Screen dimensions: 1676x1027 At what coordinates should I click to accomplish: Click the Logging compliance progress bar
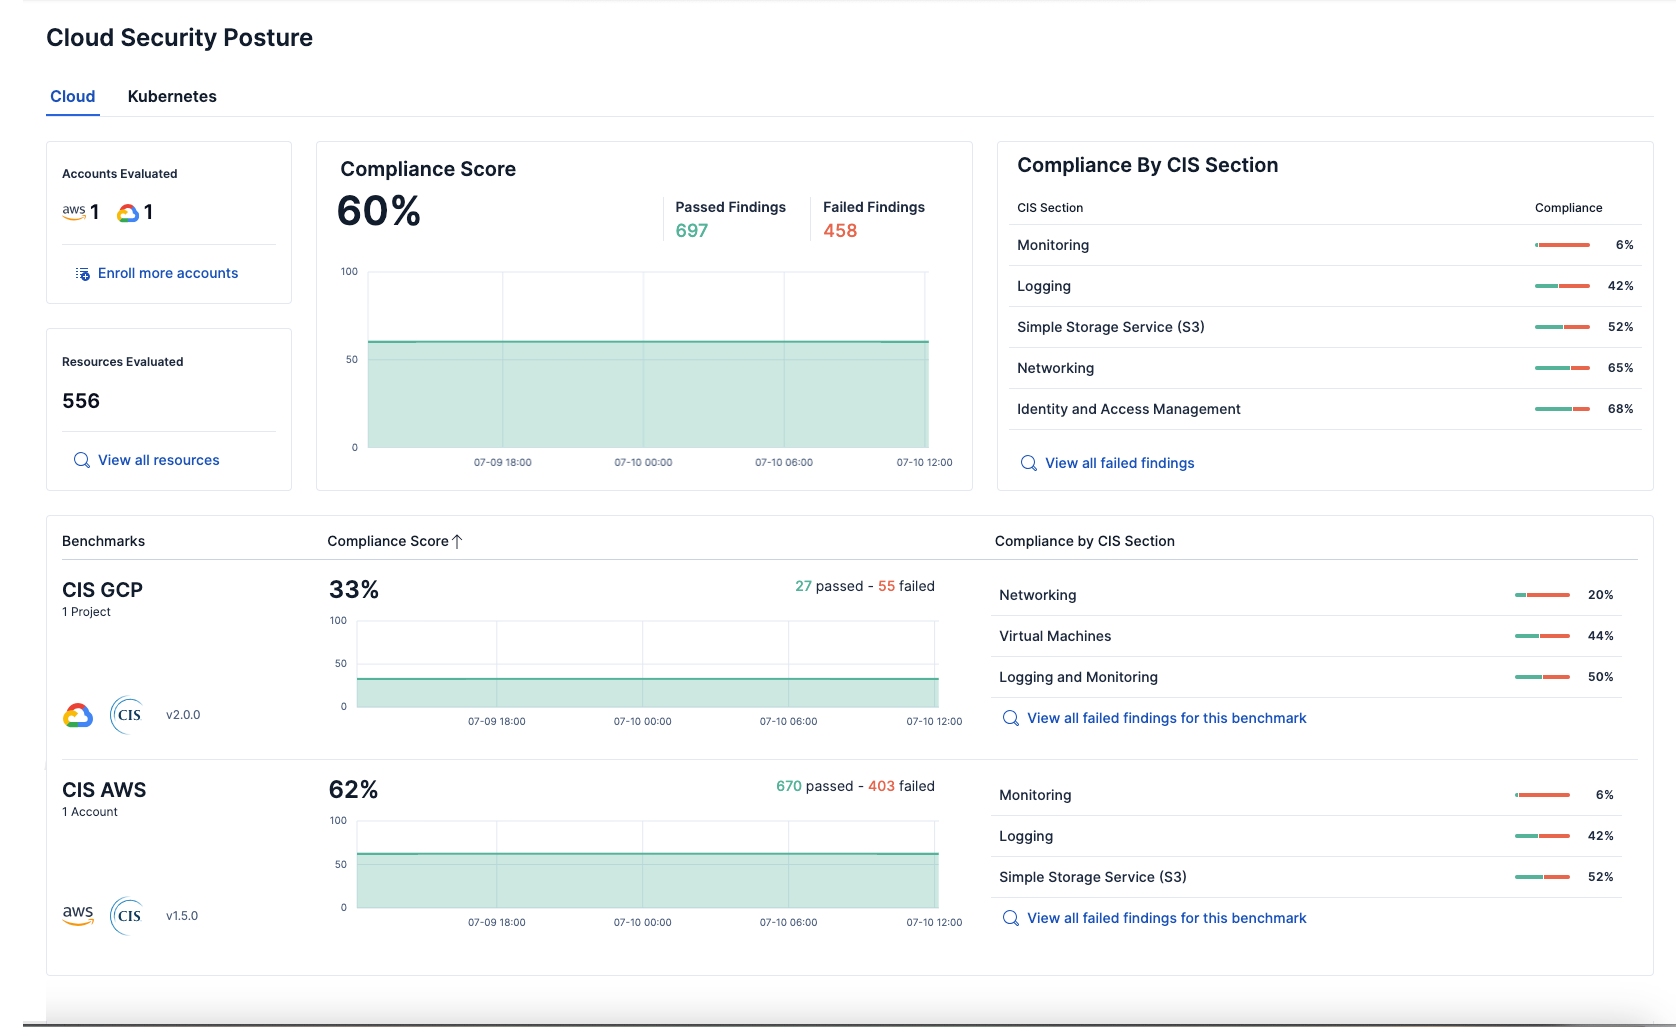[1561, 286]
